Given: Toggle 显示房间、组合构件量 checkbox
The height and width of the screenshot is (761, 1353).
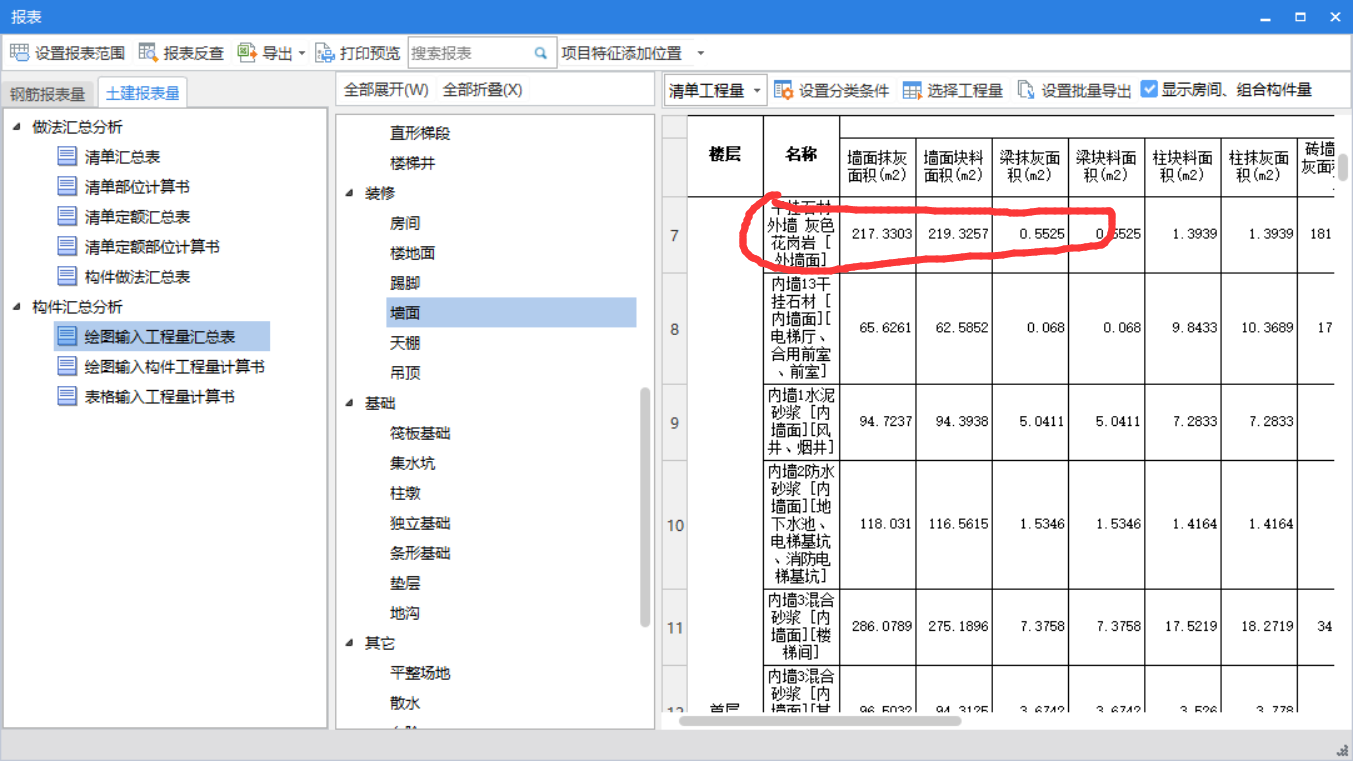Looking at the screenshot, I should click(1149, 89).
